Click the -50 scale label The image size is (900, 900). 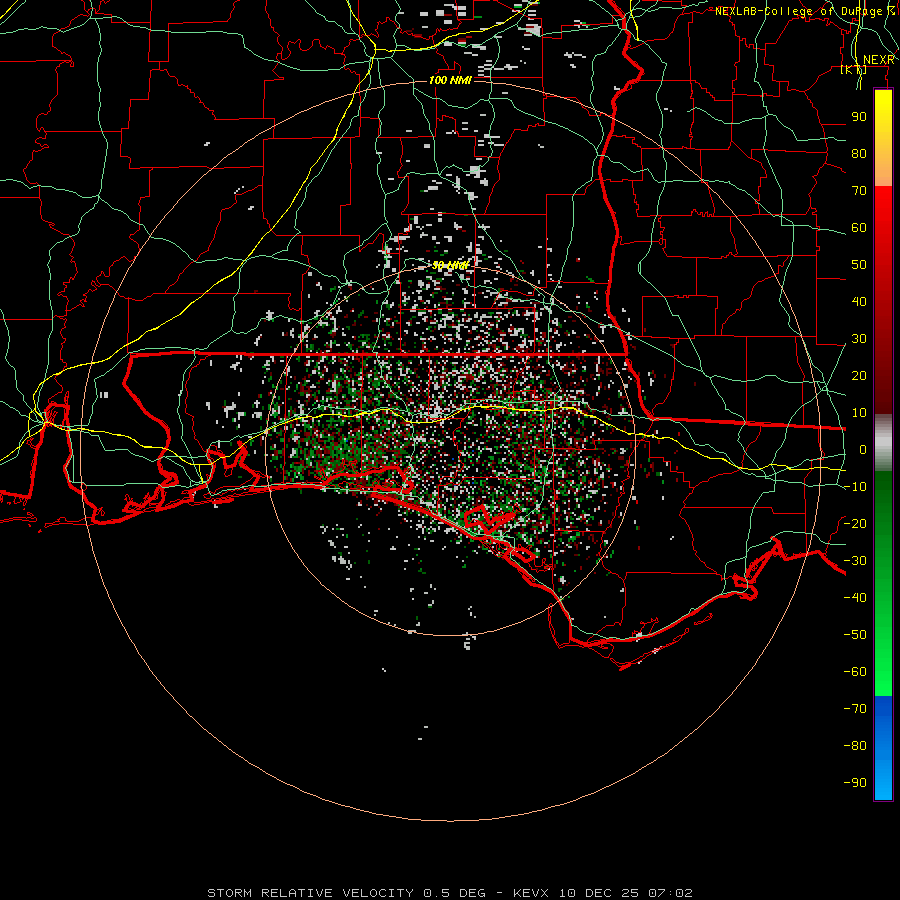(x=855, y=635)
